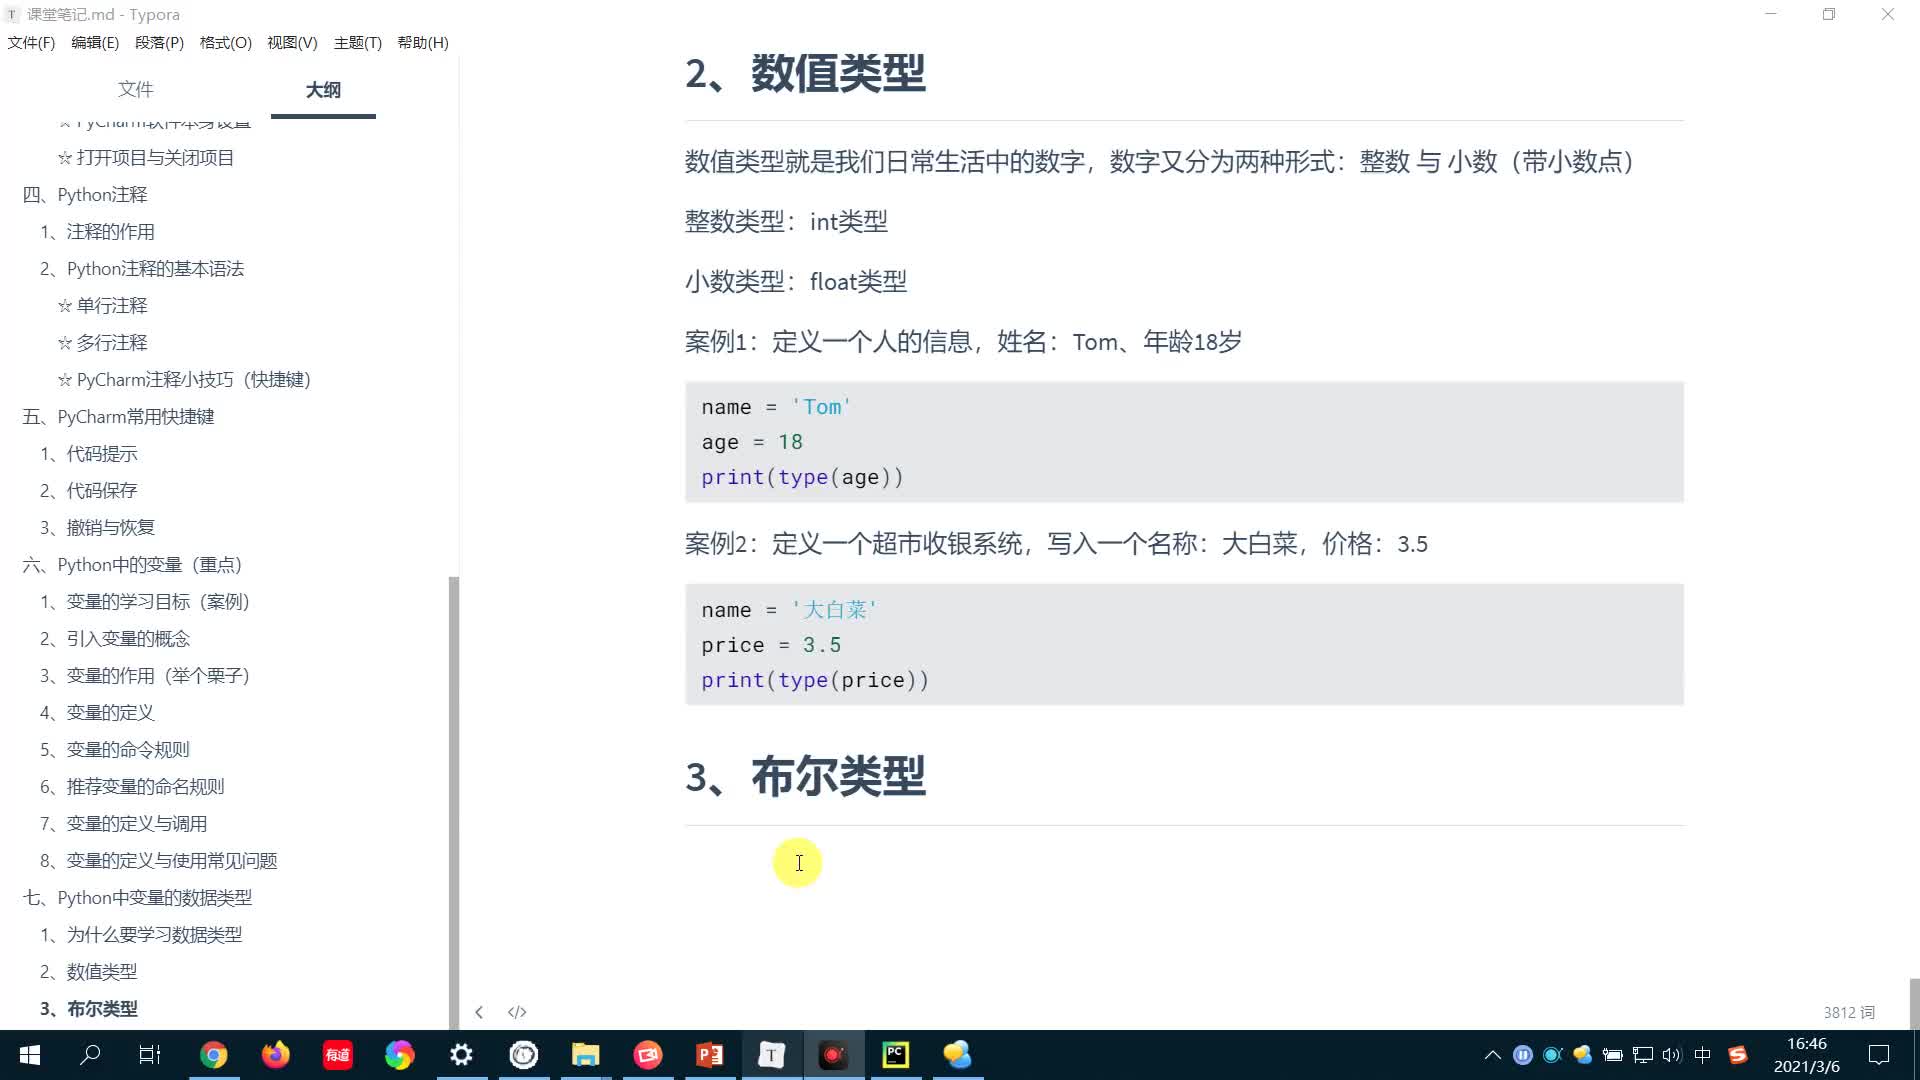Go to 1、为什么要学习数据类型 item
The height and width of the screenshot is (1080, 1920).
click(x=141, y=935)
